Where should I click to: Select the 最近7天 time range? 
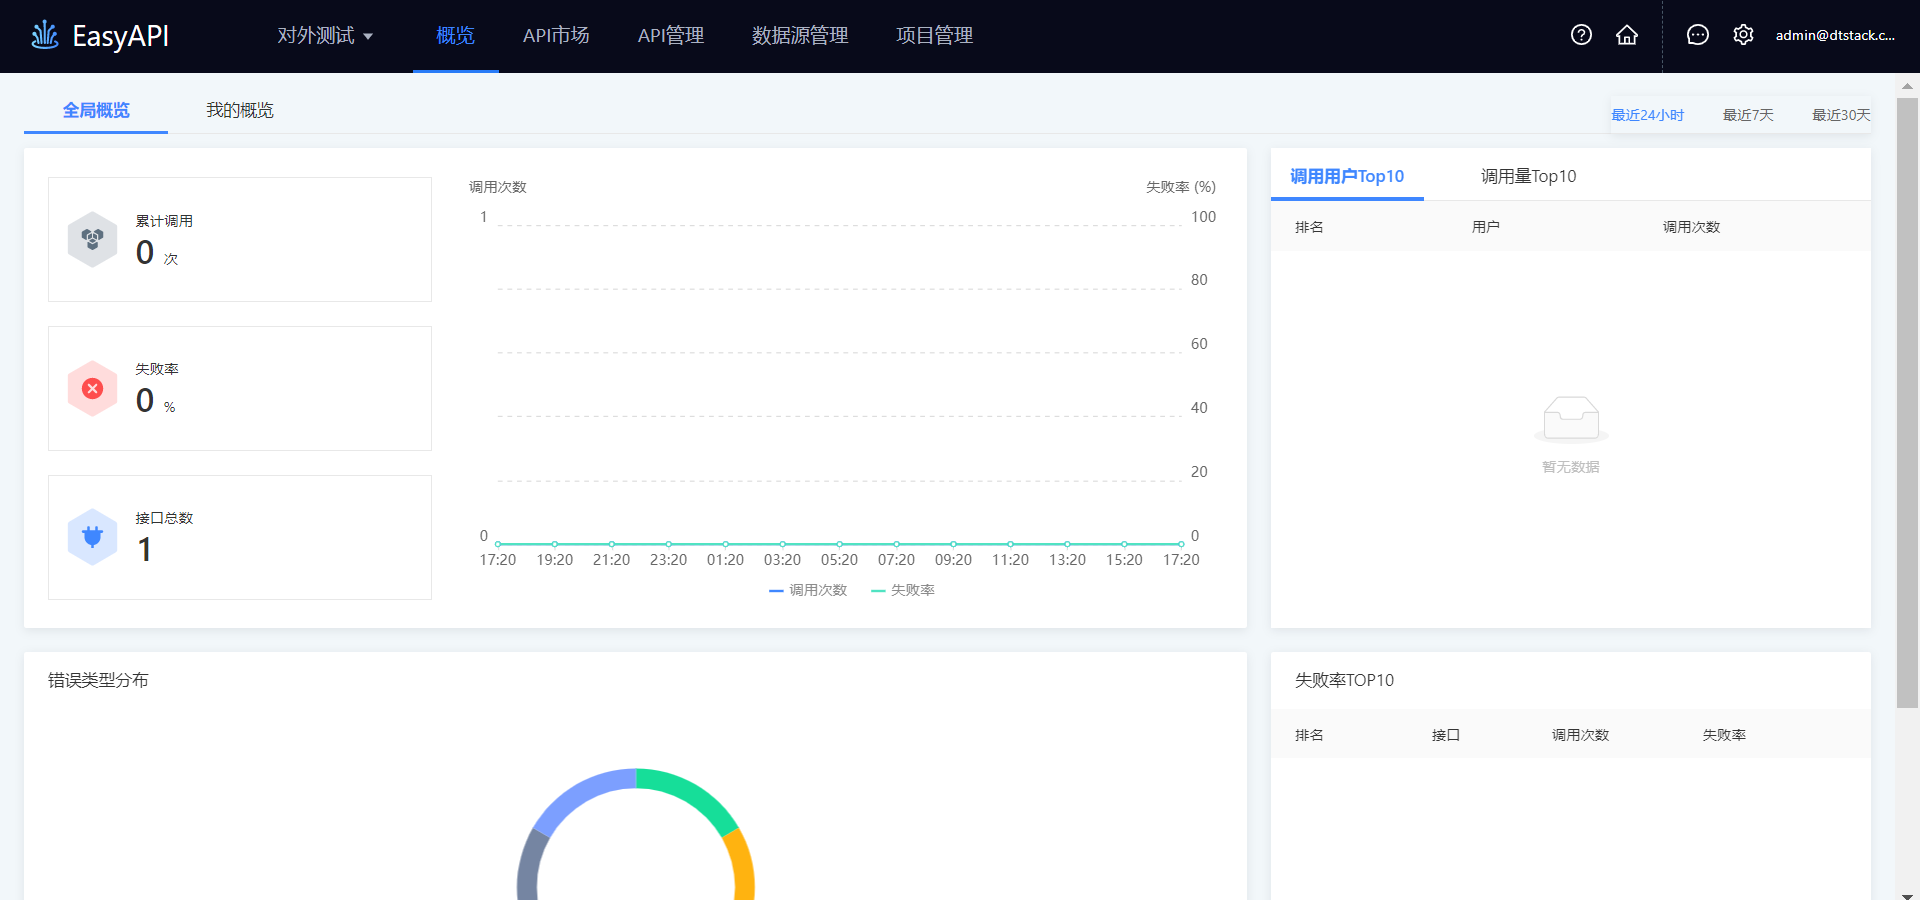pos(1748,115)
